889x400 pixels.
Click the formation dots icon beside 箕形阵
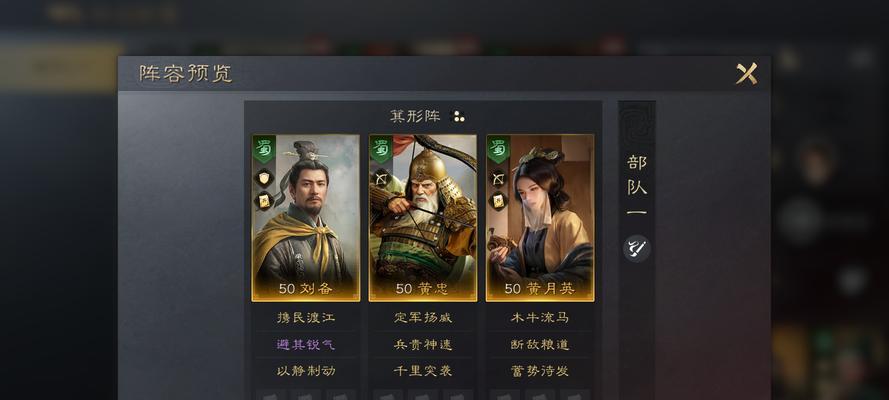coord(458,117)
